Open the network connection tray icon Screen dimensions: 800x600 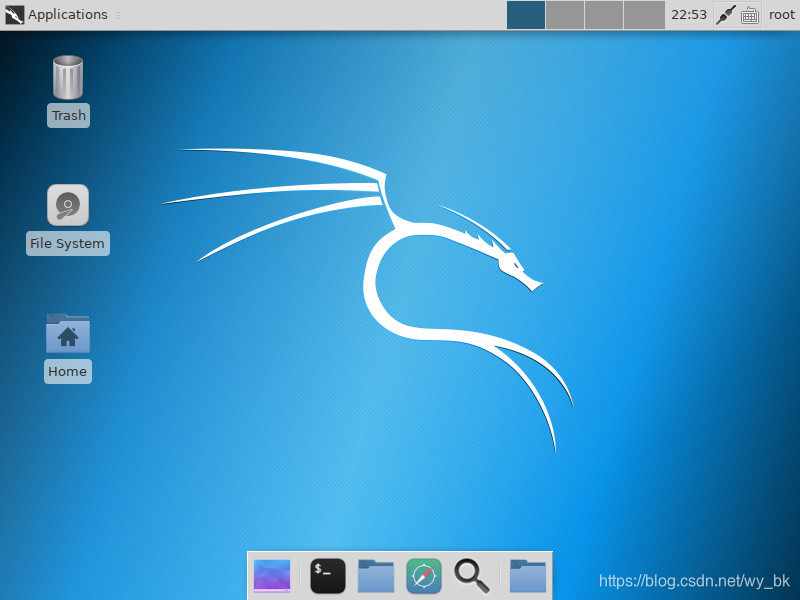coord(725,15)
